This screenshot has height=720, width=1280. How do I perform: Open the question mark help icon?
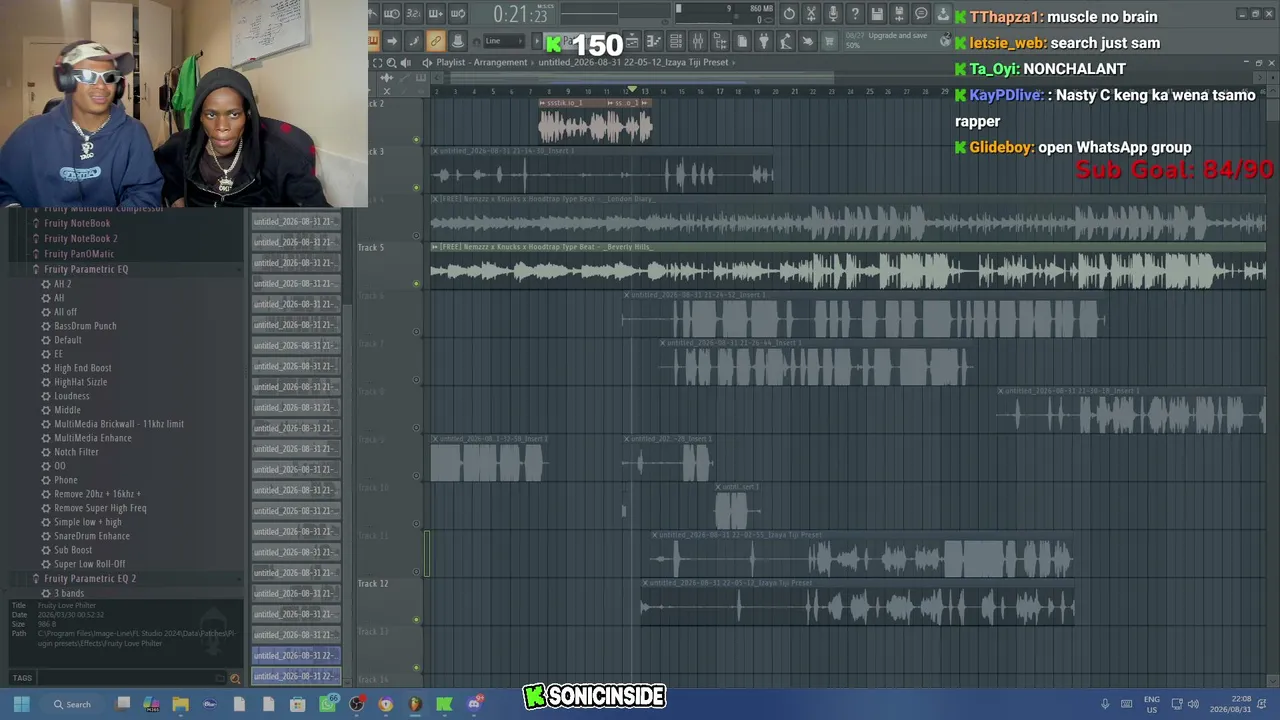(855, 14)
